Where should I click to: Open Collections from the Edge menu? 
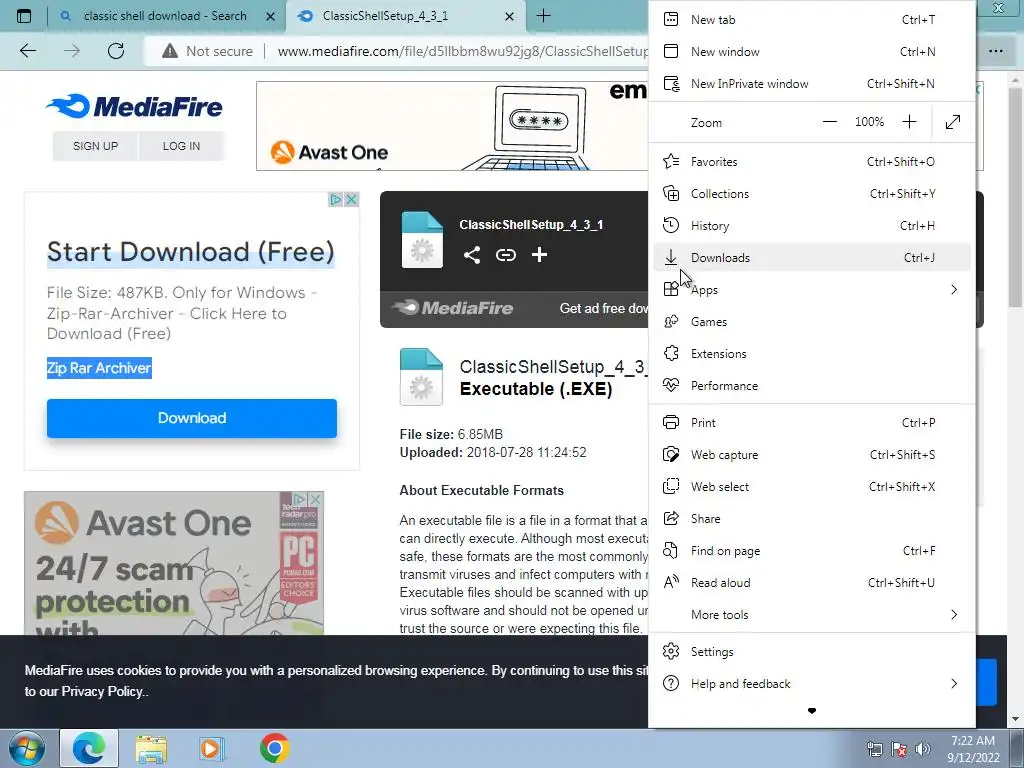[x=812, y=193]
